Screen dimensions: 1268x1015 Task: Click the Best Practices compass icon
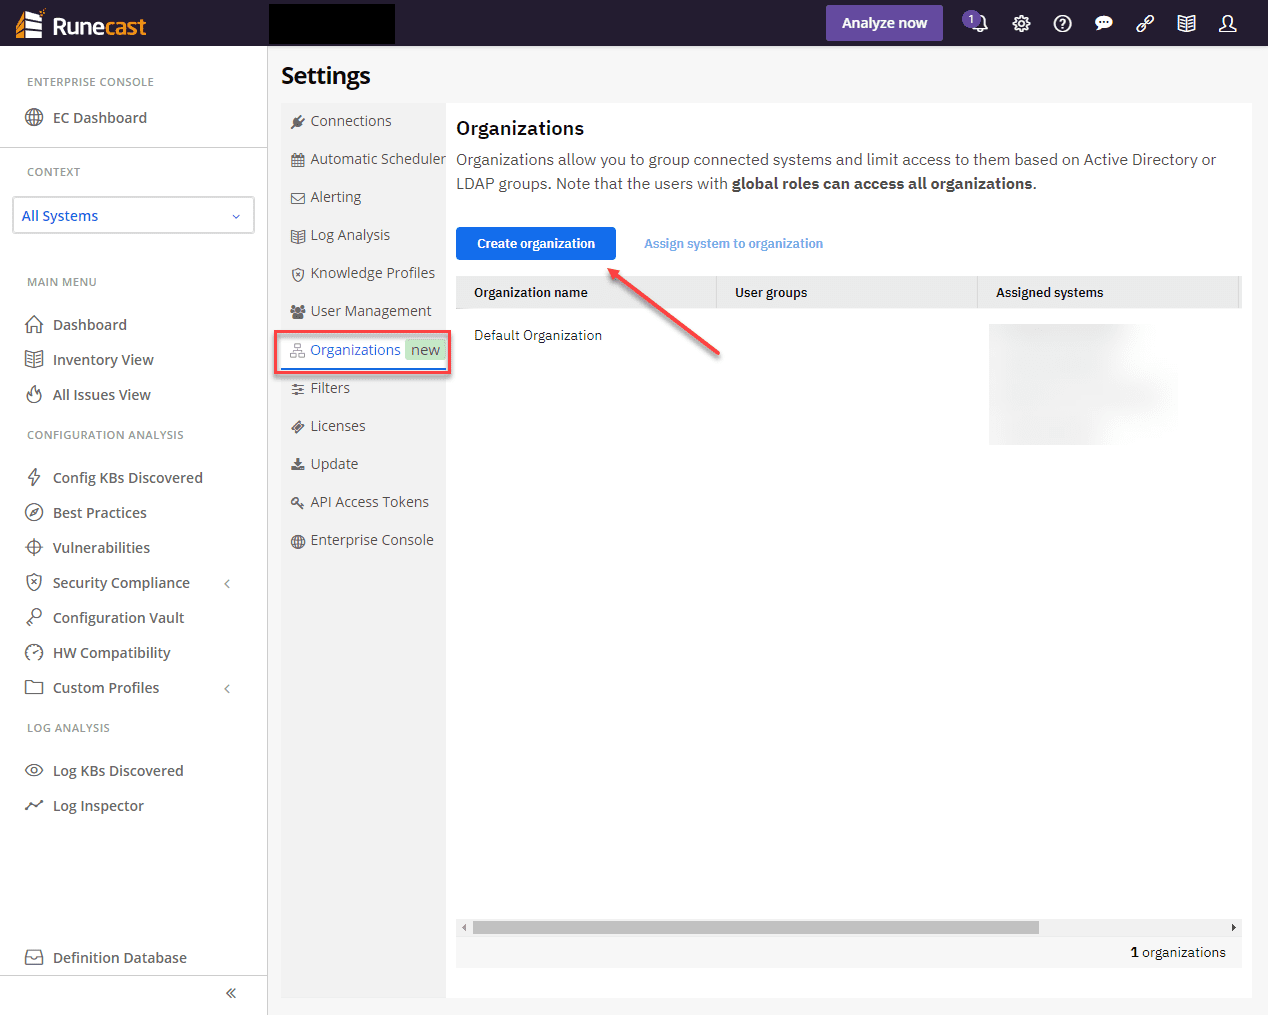click(x=34, y=512)
